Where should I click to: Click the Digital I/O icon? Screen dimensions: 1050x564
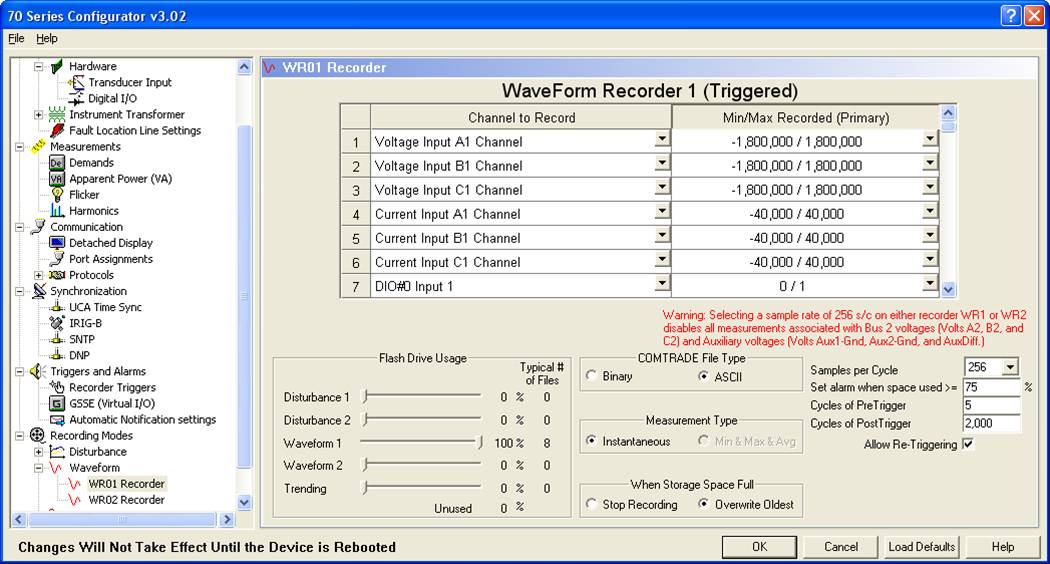(x=76, y=98)
